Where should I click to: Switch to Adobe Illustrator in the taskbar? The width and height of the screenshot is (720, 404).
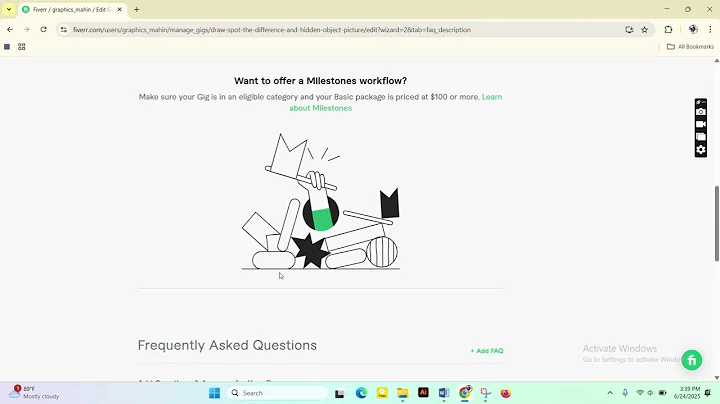click(423, 393)
